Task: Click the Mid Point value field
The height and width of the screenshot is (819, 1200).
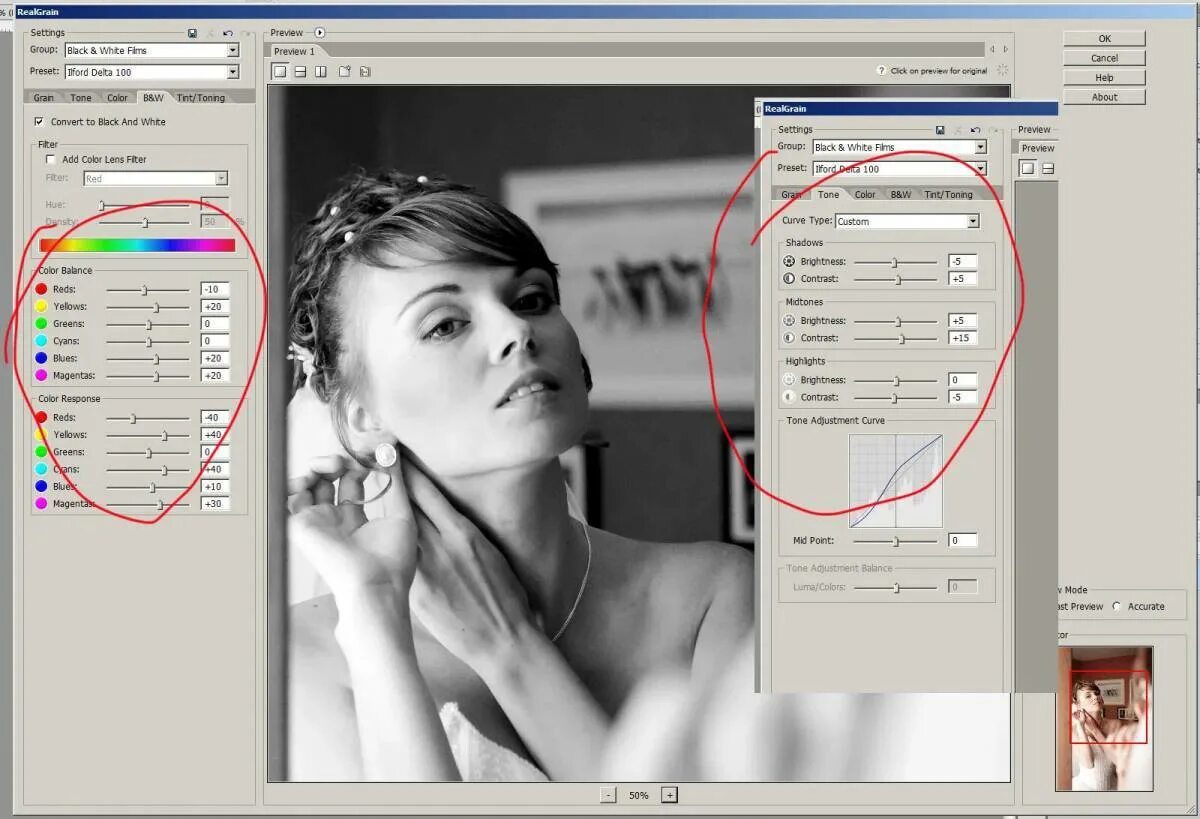Action: [962, 540]
